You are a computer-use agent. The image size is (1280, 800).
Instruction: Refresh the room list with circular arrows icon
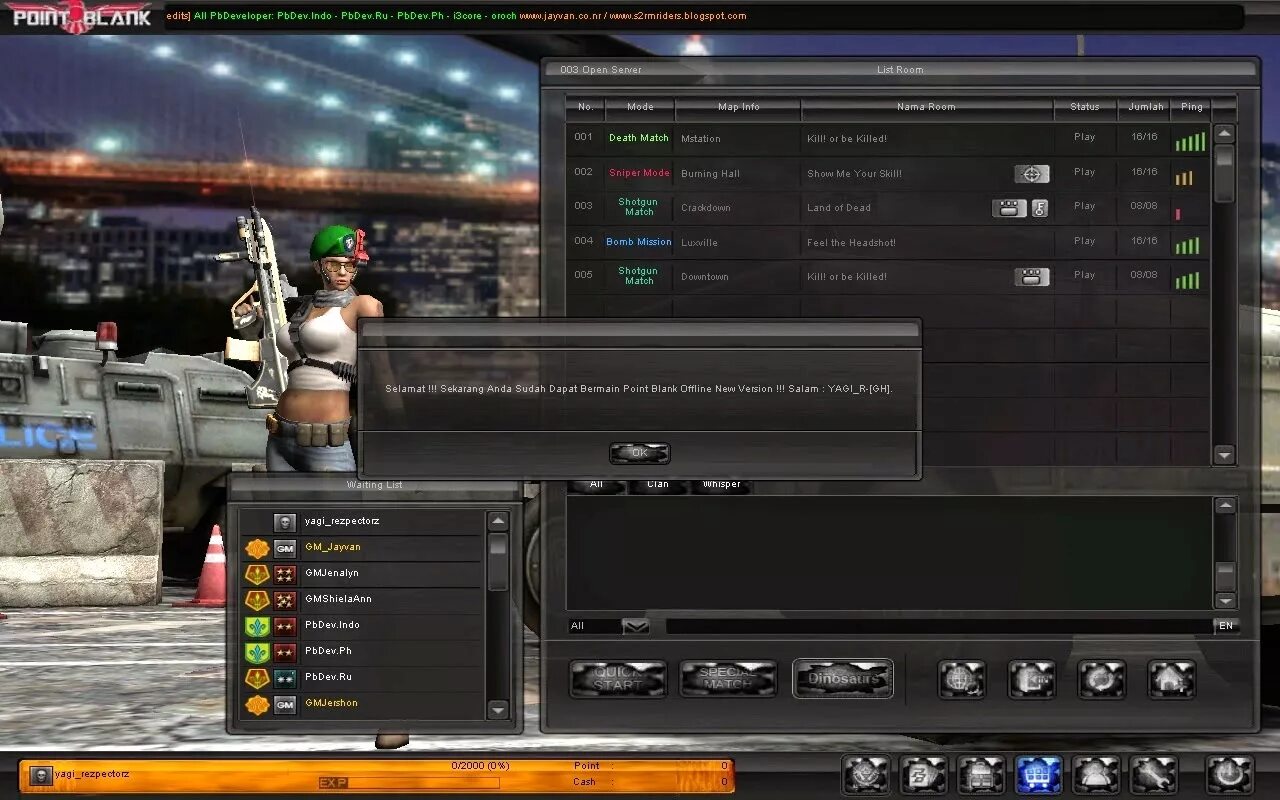[1101, 679]
